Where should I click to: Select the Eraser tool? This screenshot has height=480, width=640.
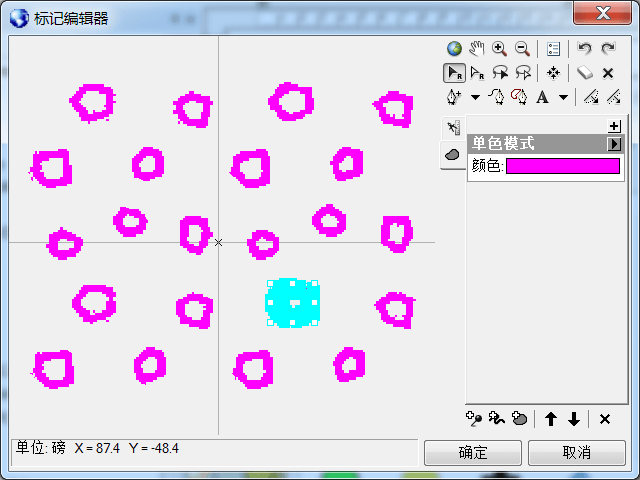pos(584,73)
